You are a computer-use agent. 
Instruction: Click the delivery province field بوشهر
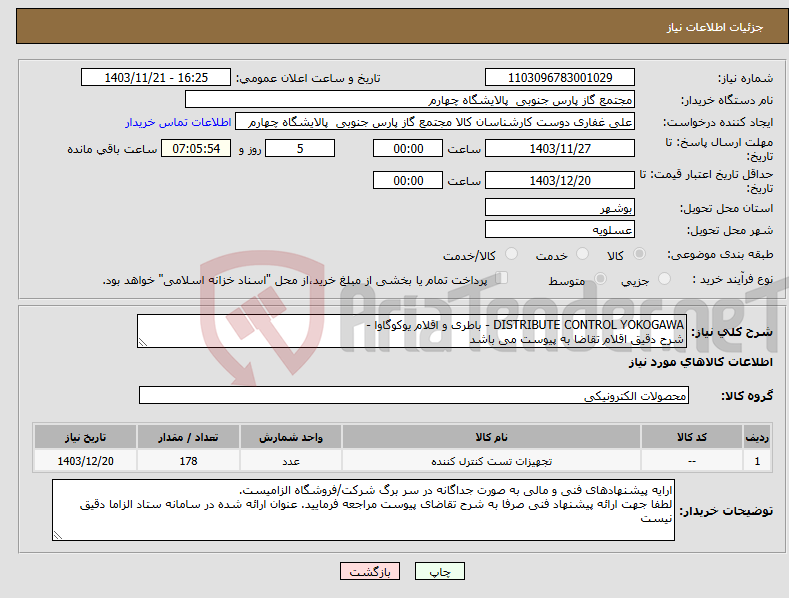point(560,207)
